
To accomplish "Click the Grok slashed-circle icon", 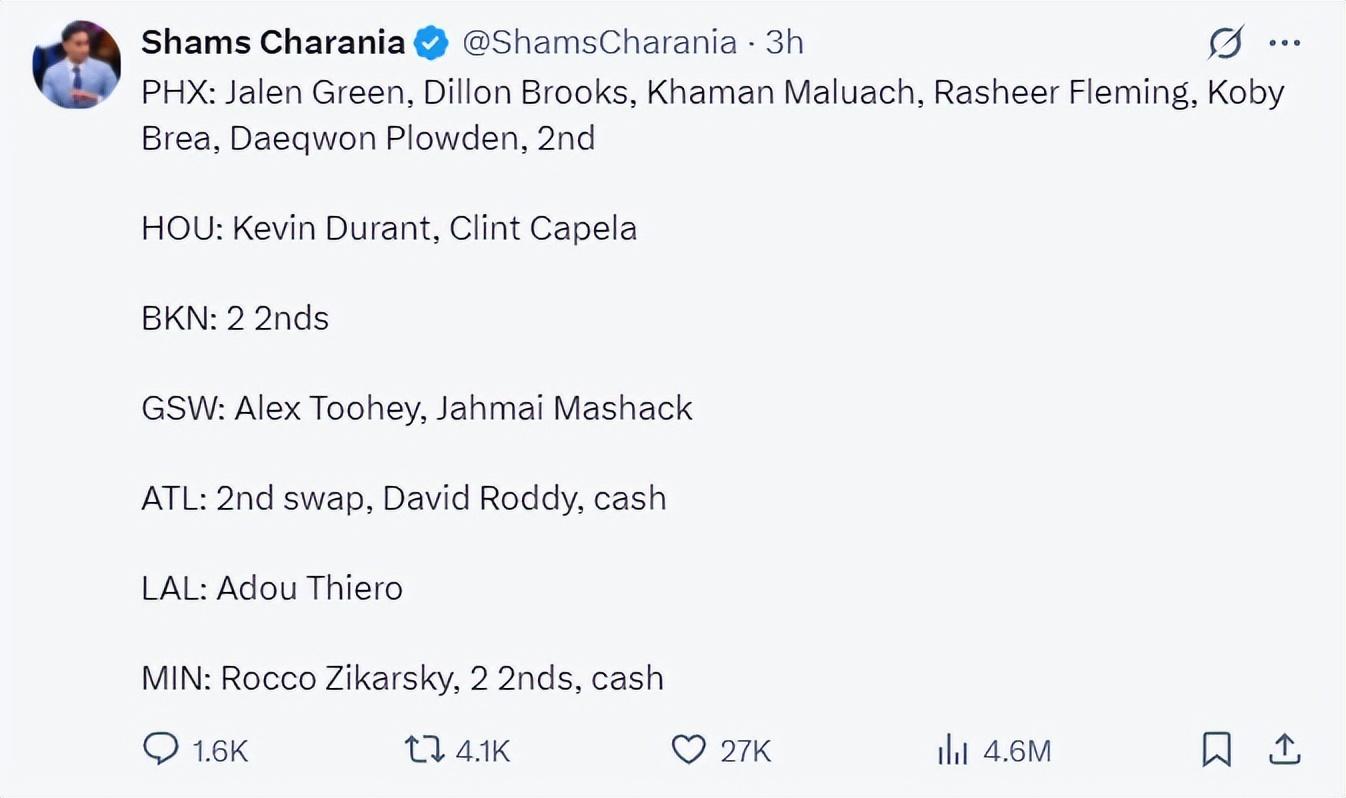I will click(1225, 43).
